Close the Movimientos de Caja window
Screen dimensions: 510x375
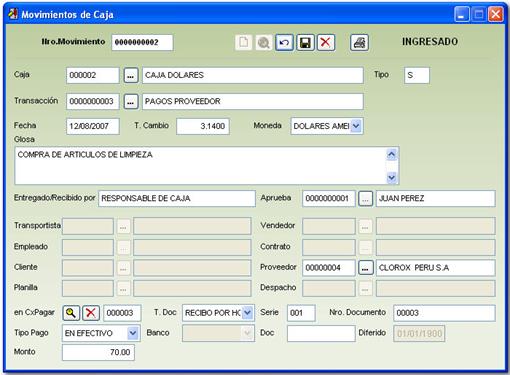496,14
